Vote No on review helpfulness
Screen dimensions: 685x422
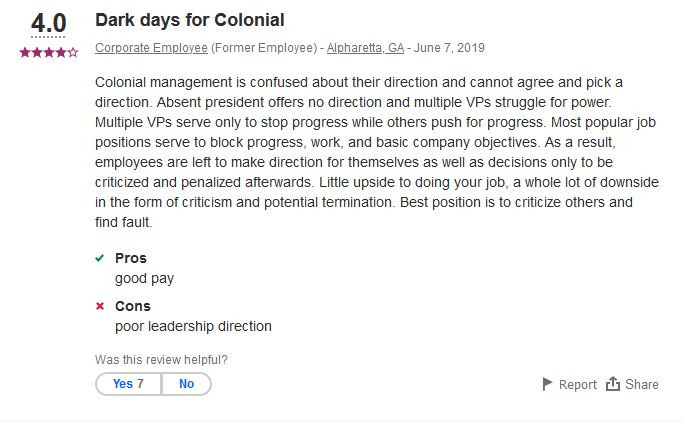[x=187, y=384]
